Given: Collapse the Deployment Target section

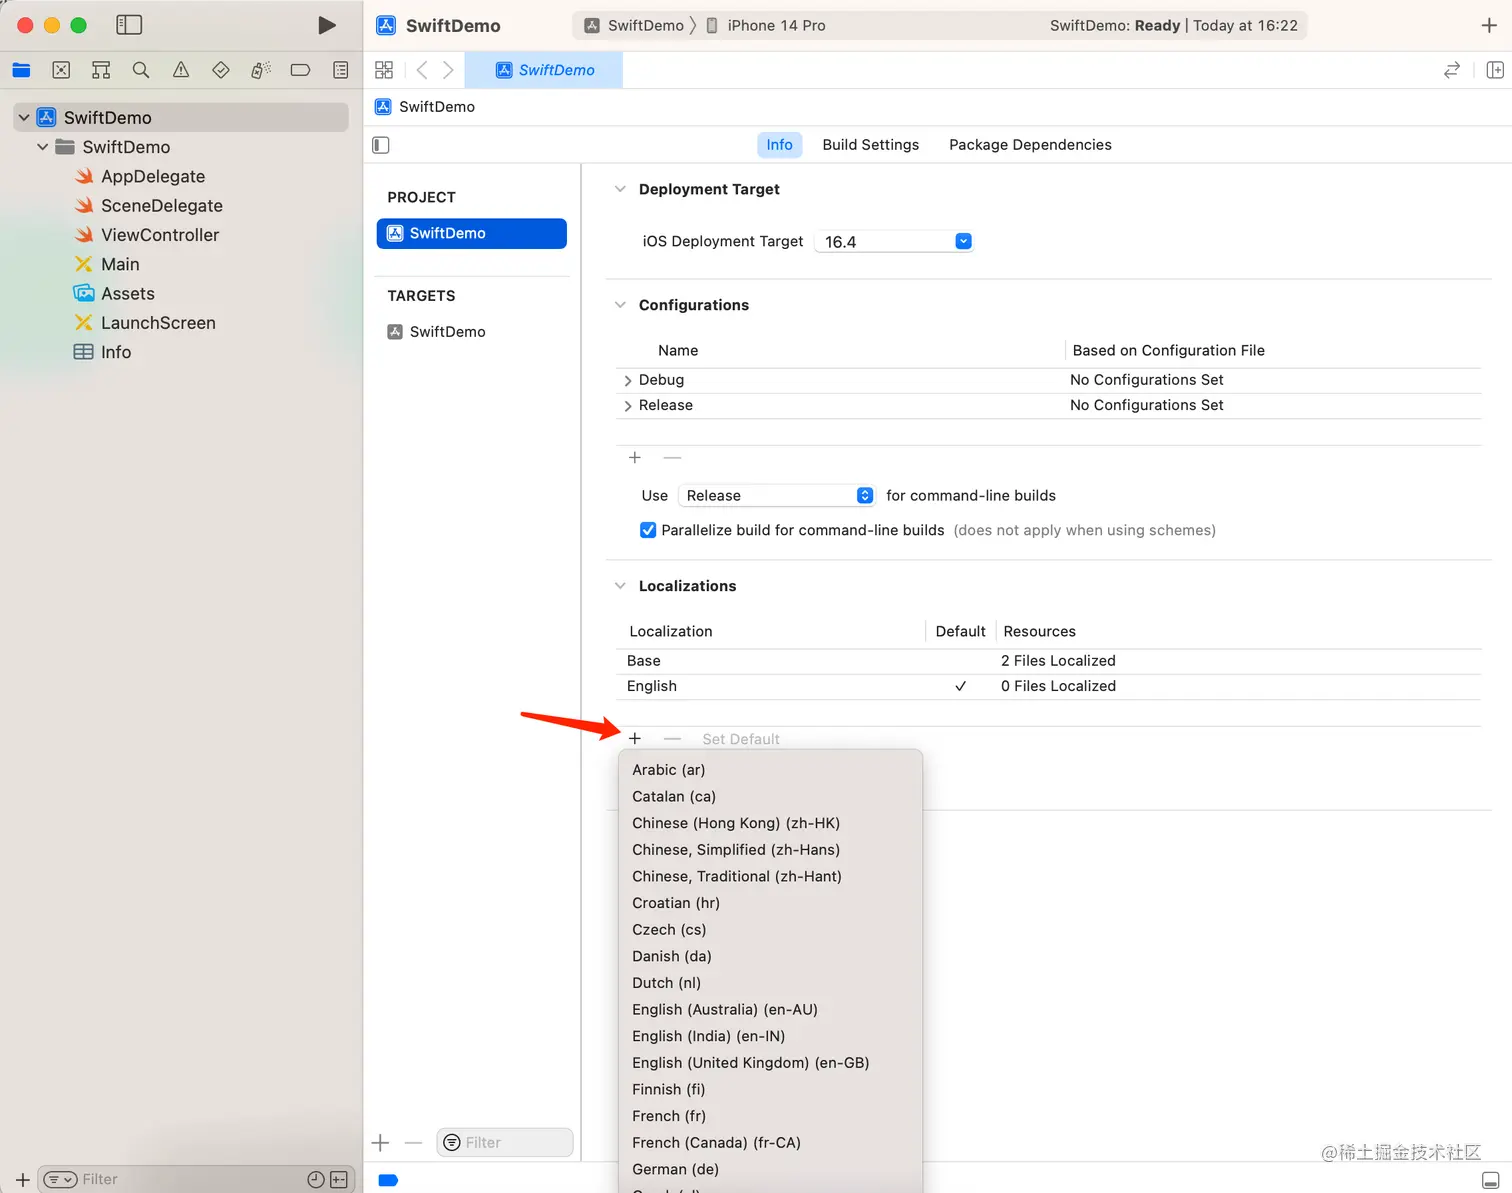Looking at the screenshot, I should coord(620,189).
